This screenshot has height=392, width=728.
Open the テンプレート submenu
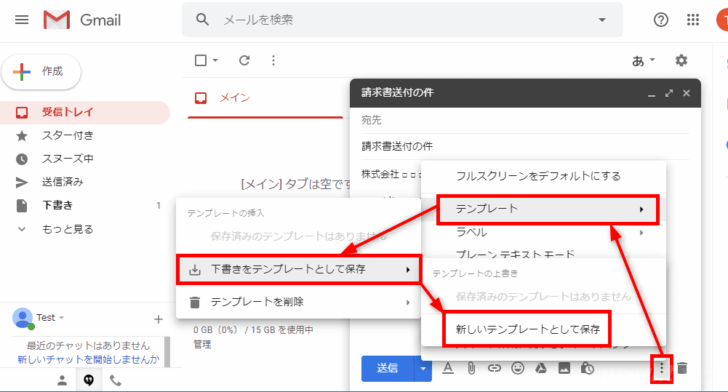tap(548, 209)
